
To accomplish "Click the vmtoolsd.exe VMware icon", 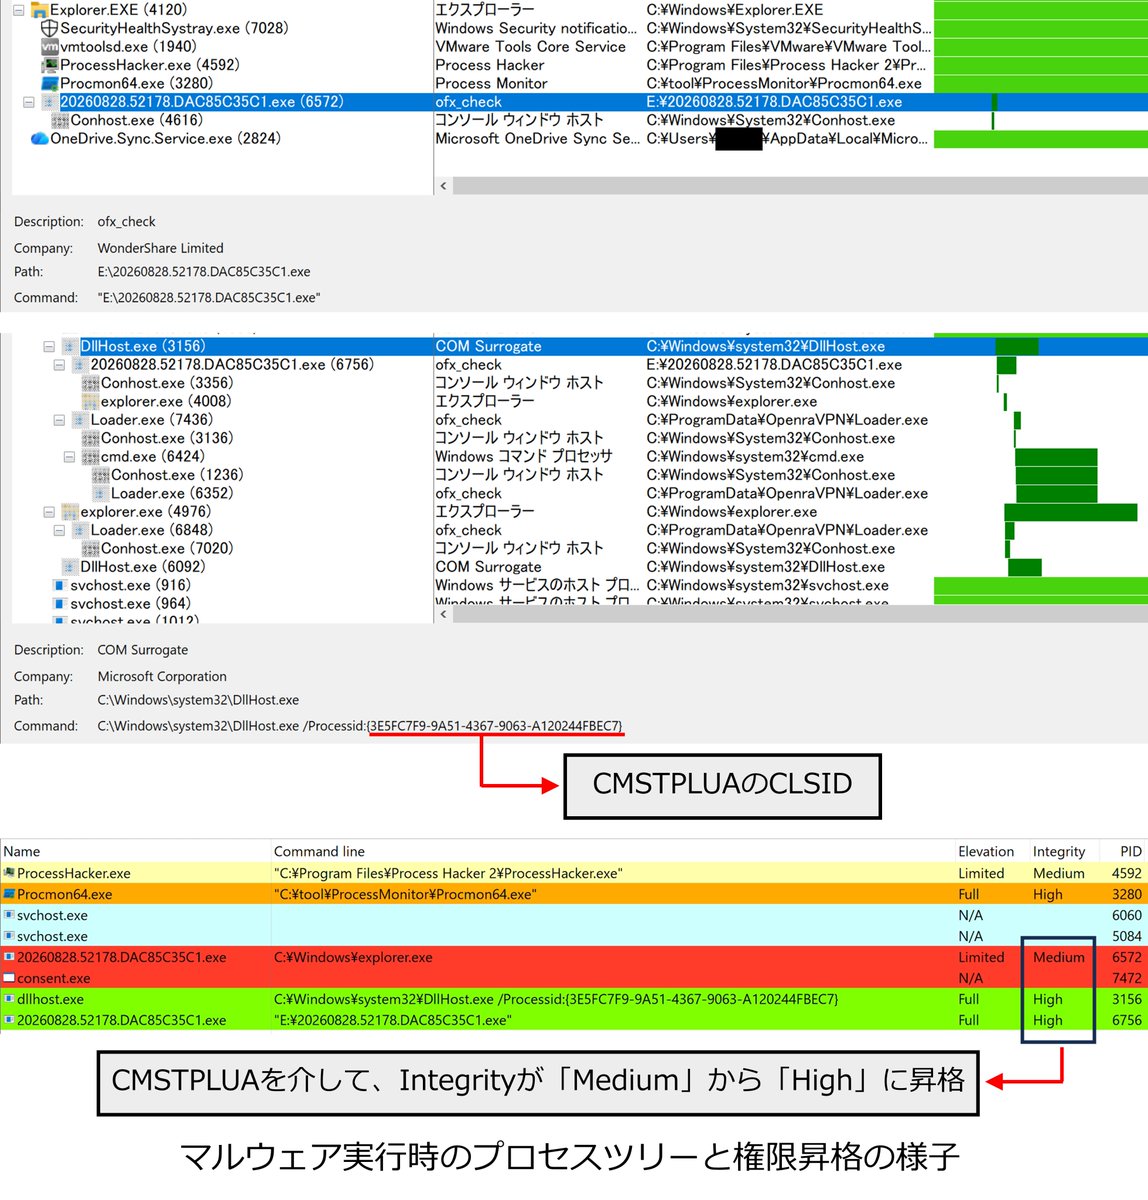I will pyautogui.click(x=49, y=47).
